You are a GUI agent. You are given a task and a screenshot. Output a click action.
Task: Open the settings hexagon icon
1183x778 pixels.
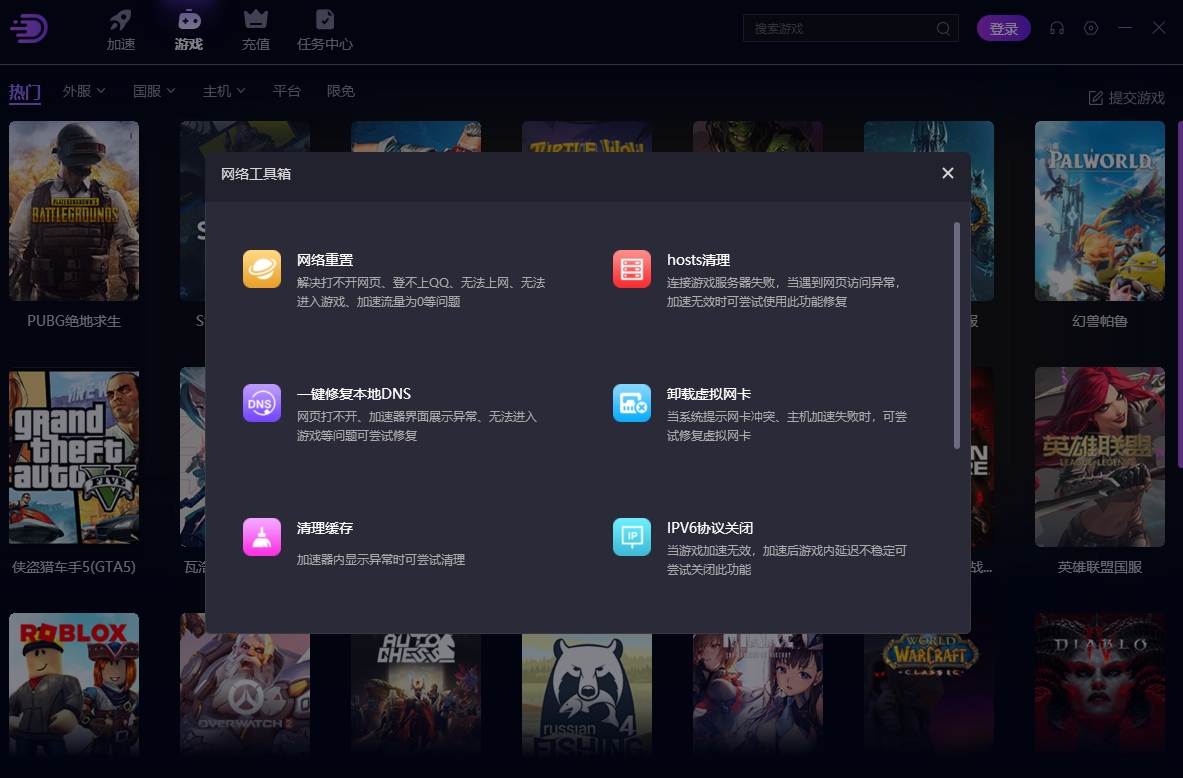[x=1091, y=29]
